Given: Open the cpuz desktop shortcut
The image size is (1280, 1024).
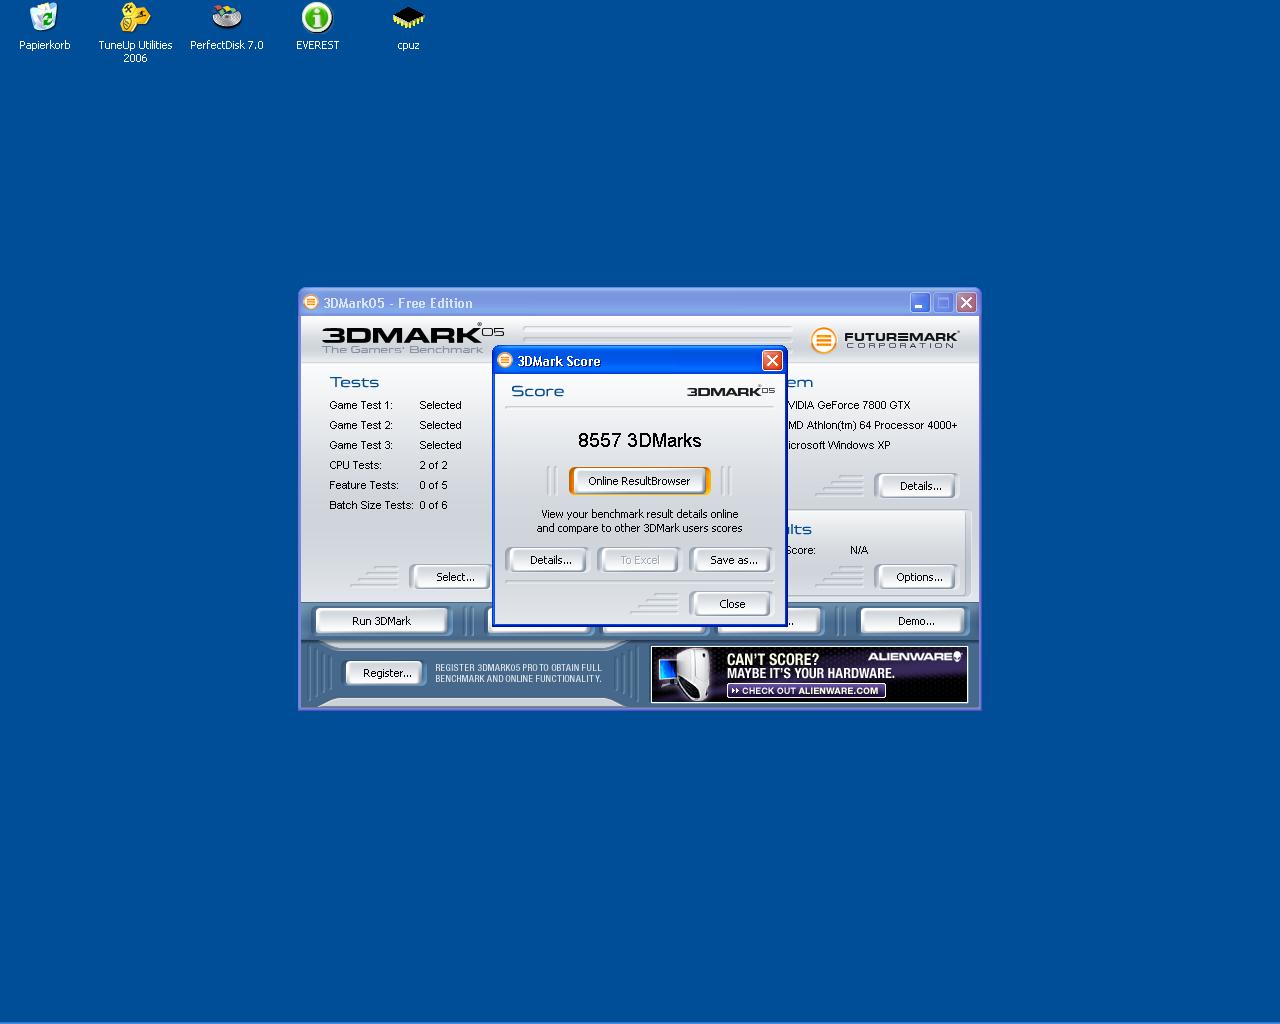Looking at the screenshot, I should point(408,27).
